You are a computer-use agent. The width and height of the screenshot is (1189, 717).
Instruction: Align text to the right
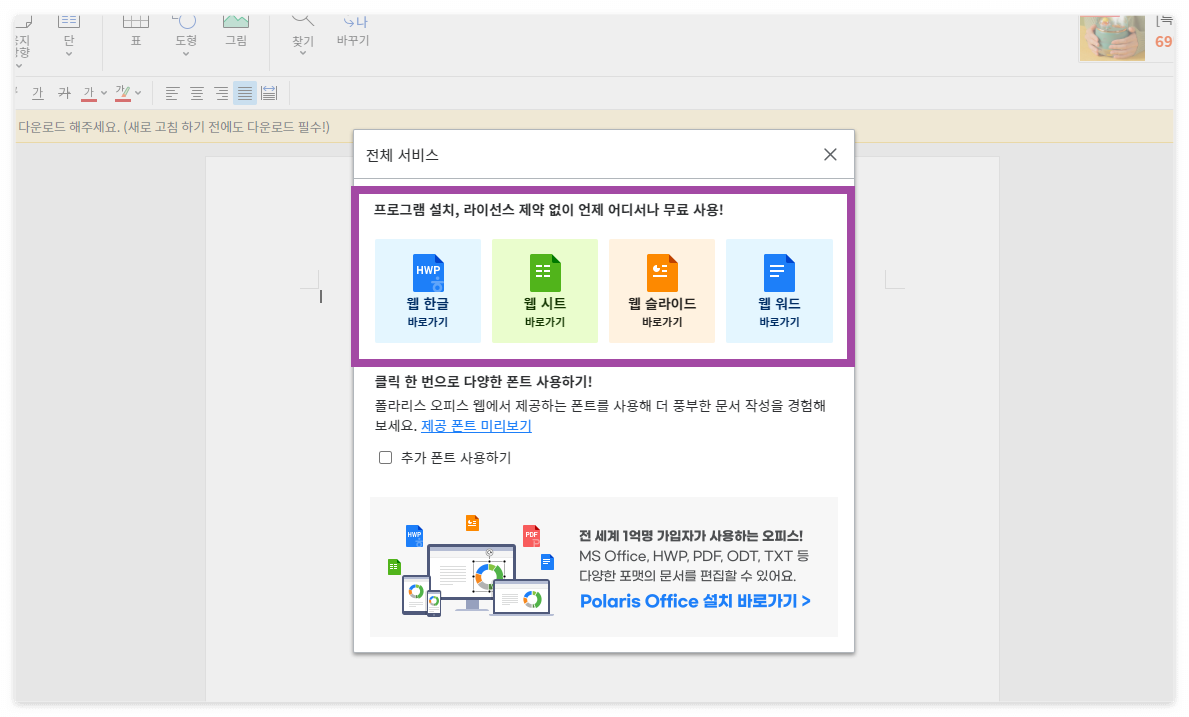(221, 93)
